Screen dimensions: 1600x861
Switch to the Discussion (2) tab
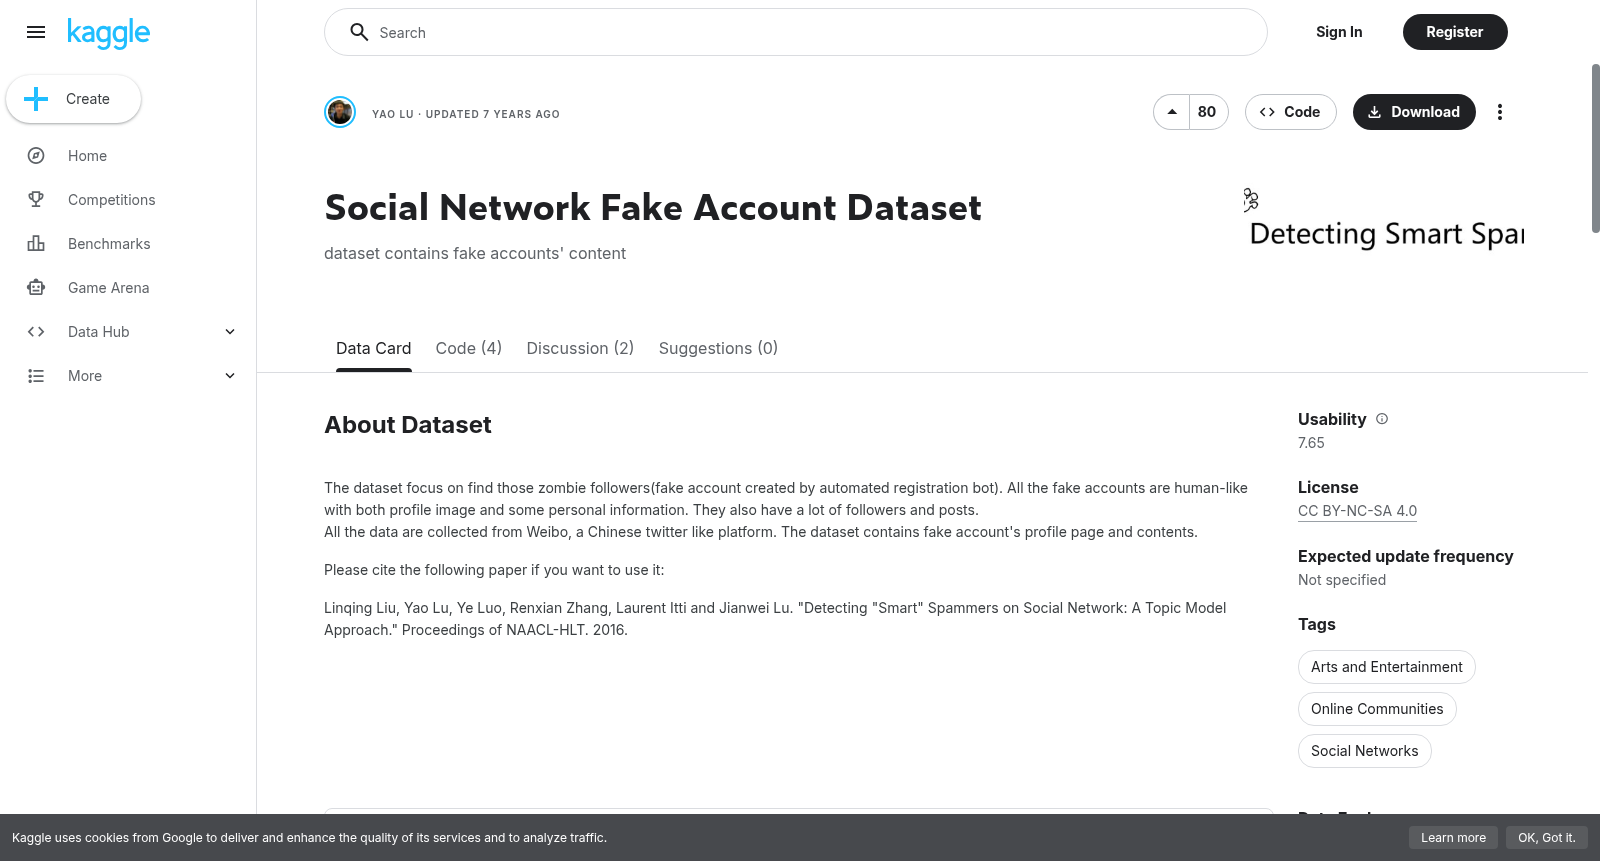580,348
